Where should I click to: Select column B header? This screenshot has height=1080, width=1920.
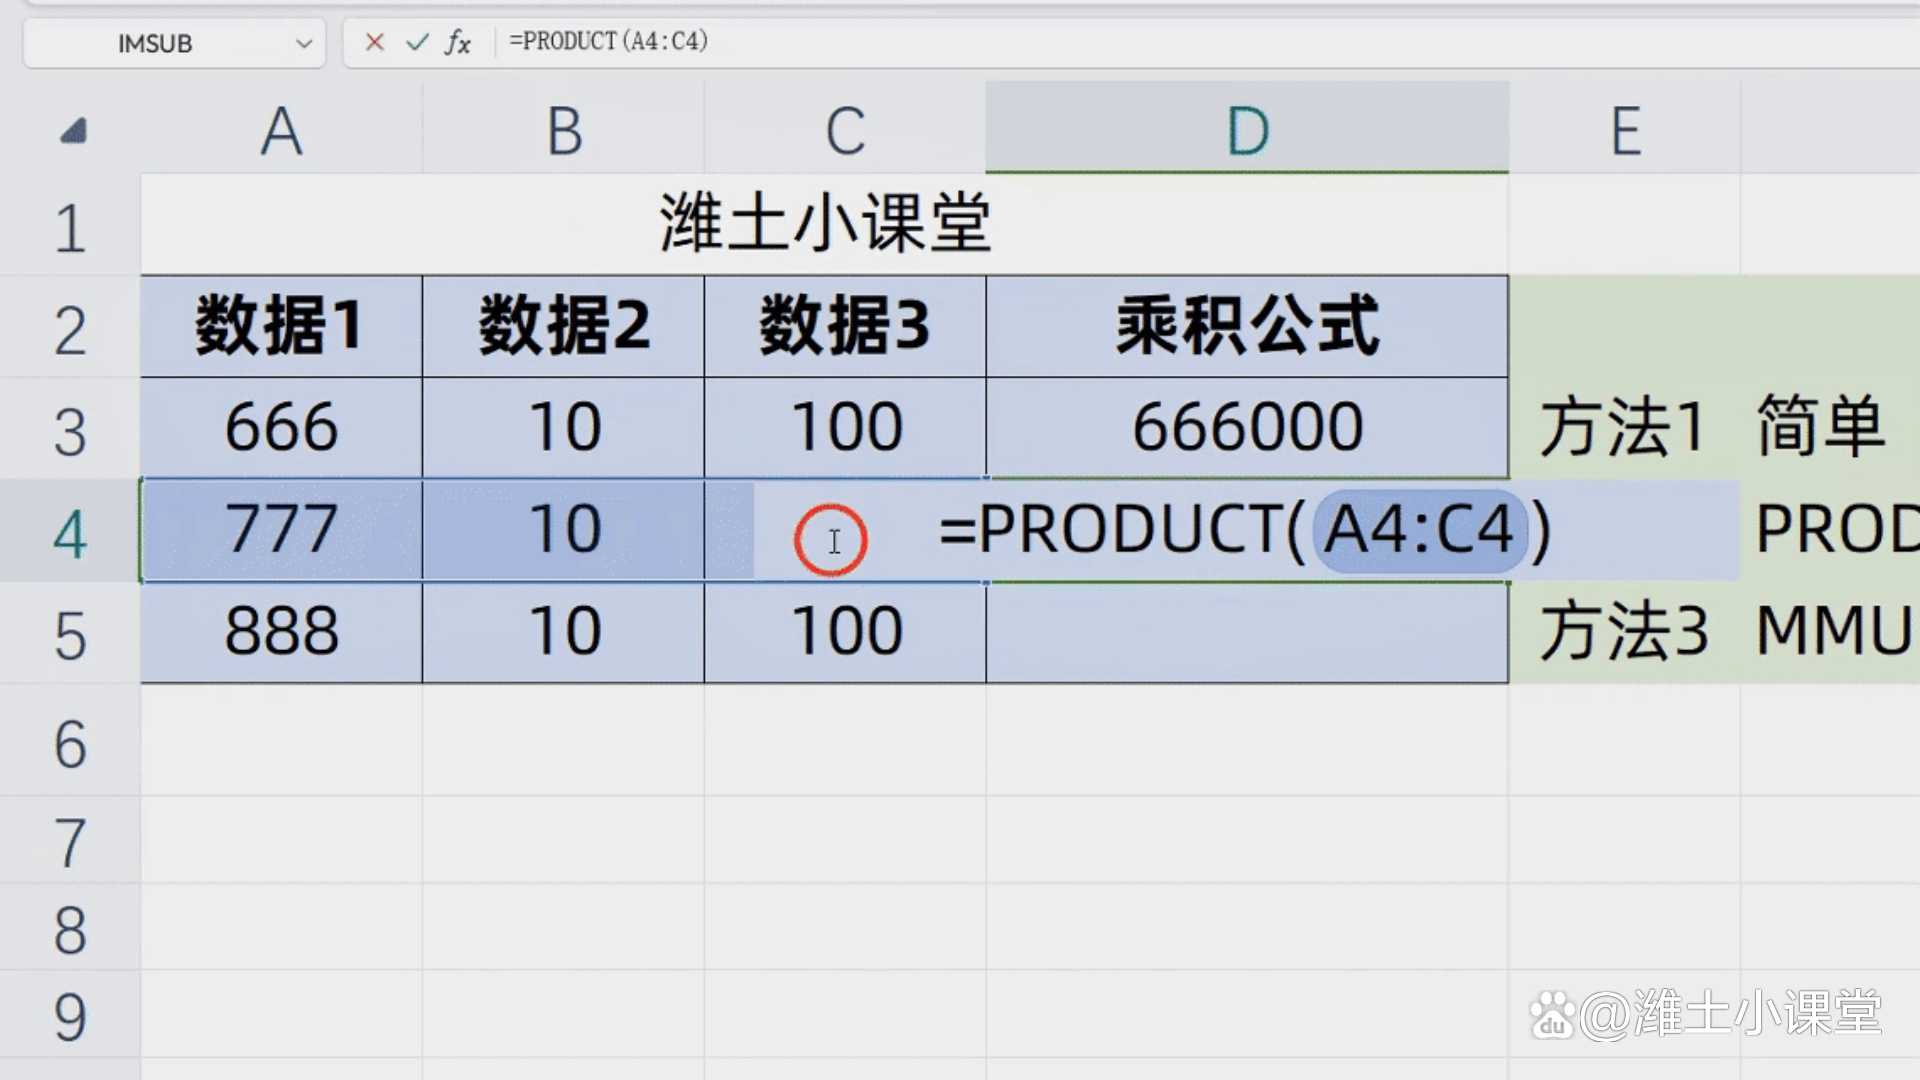click(x=563, y=130)
